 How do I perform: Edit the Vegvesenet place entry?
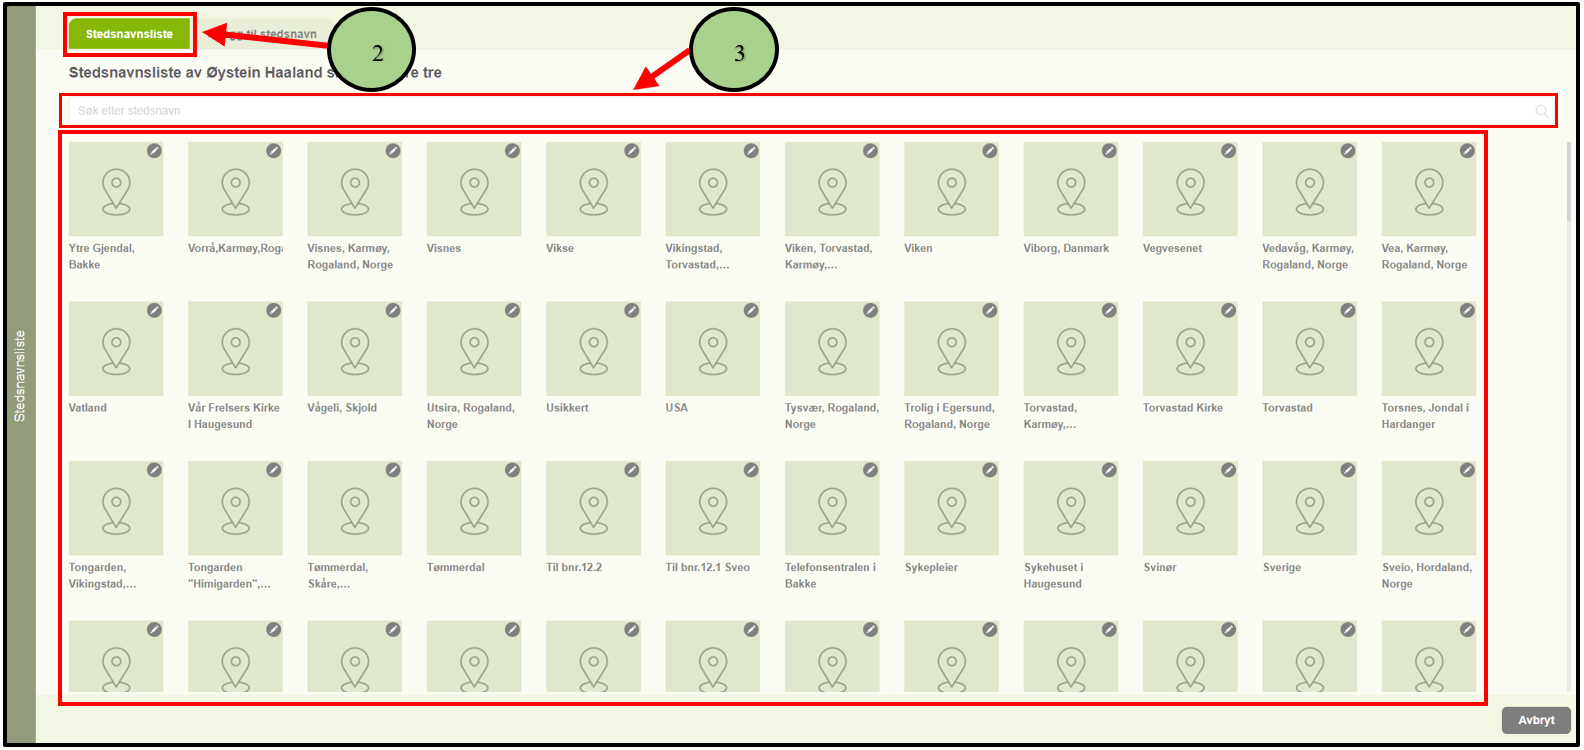coord(1228,151)
